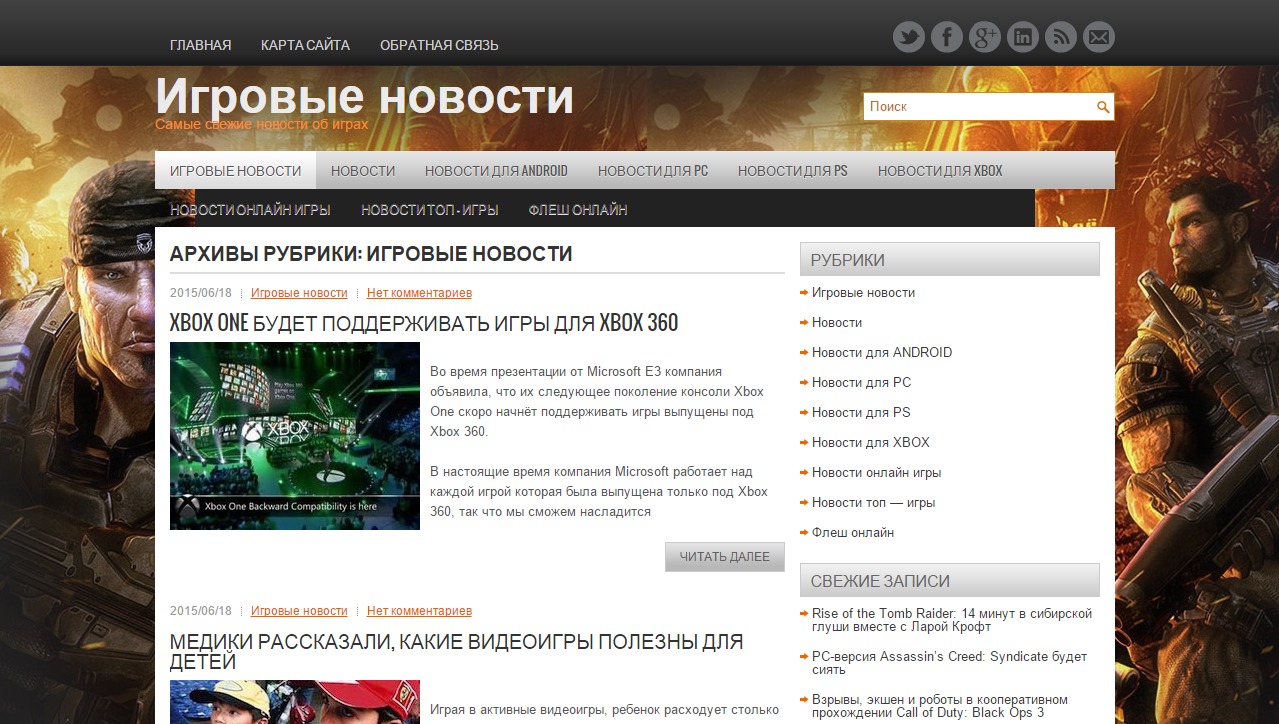Click the Xbox One presentation thumbnail
1279x724 pixels.
(295, 436)
